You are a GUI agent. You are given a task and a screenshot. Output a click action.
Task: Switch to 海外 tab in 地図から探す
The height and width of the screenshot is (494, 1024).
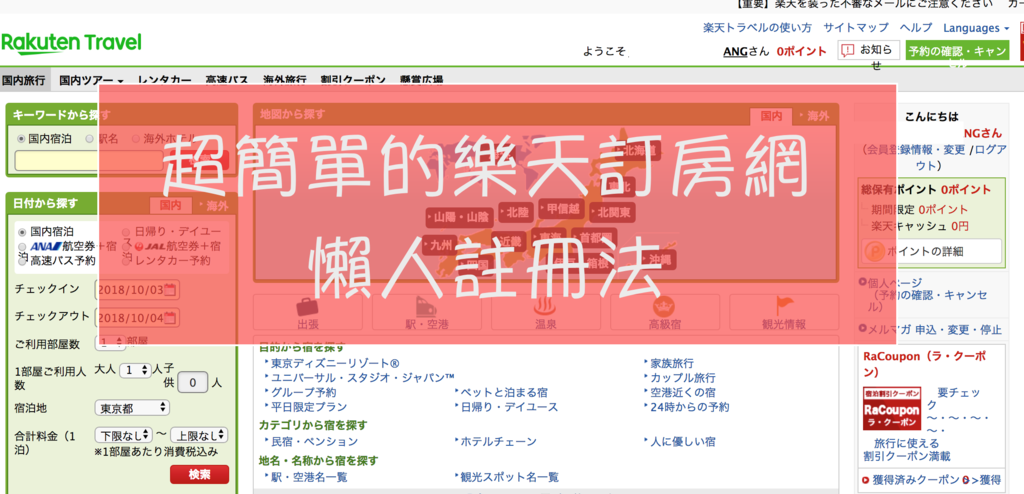tap(814, 116)
